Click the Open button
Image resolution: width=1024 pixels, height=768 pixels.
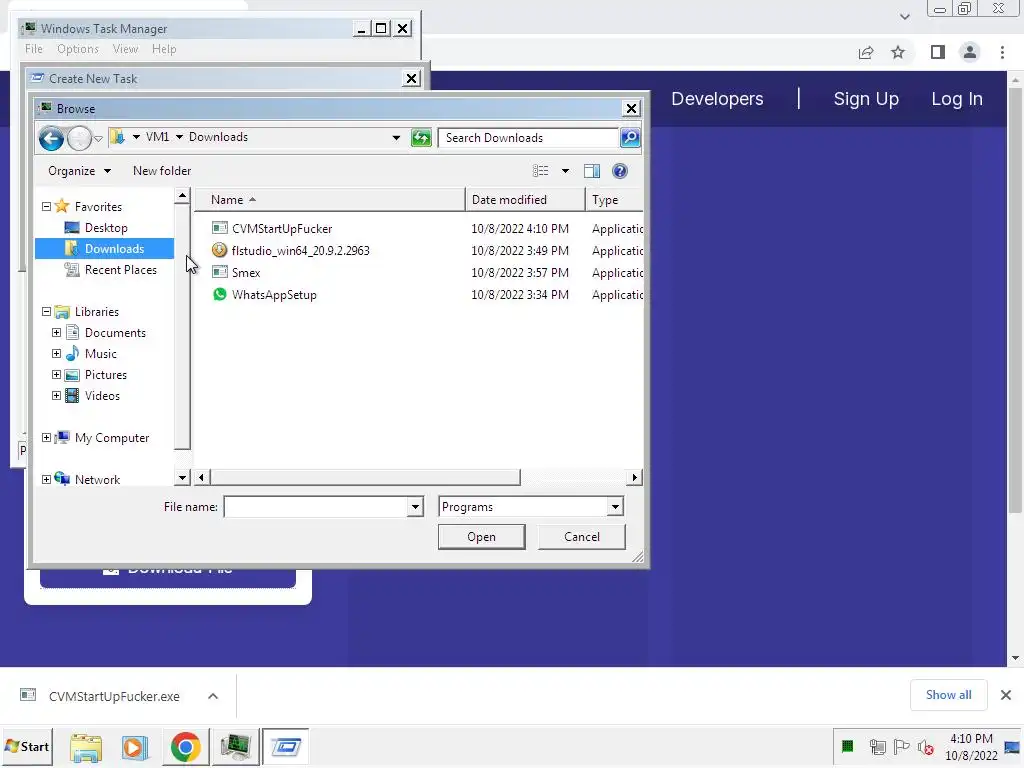coord(481,537)
